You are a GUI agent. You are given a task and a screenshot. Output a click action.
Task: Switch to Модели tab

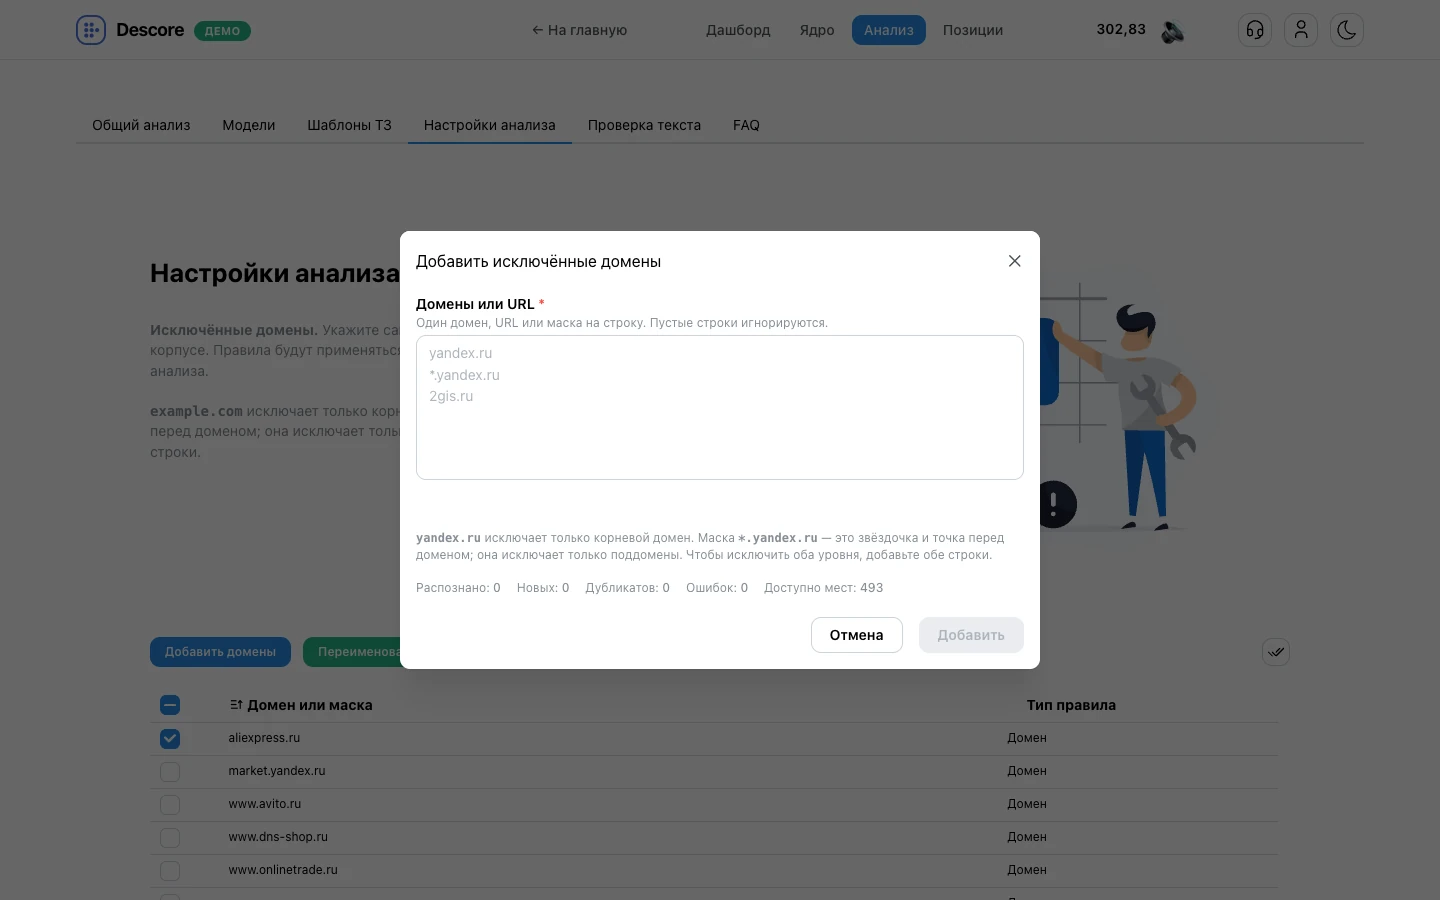pyautogui.click(x=249, y=125)
